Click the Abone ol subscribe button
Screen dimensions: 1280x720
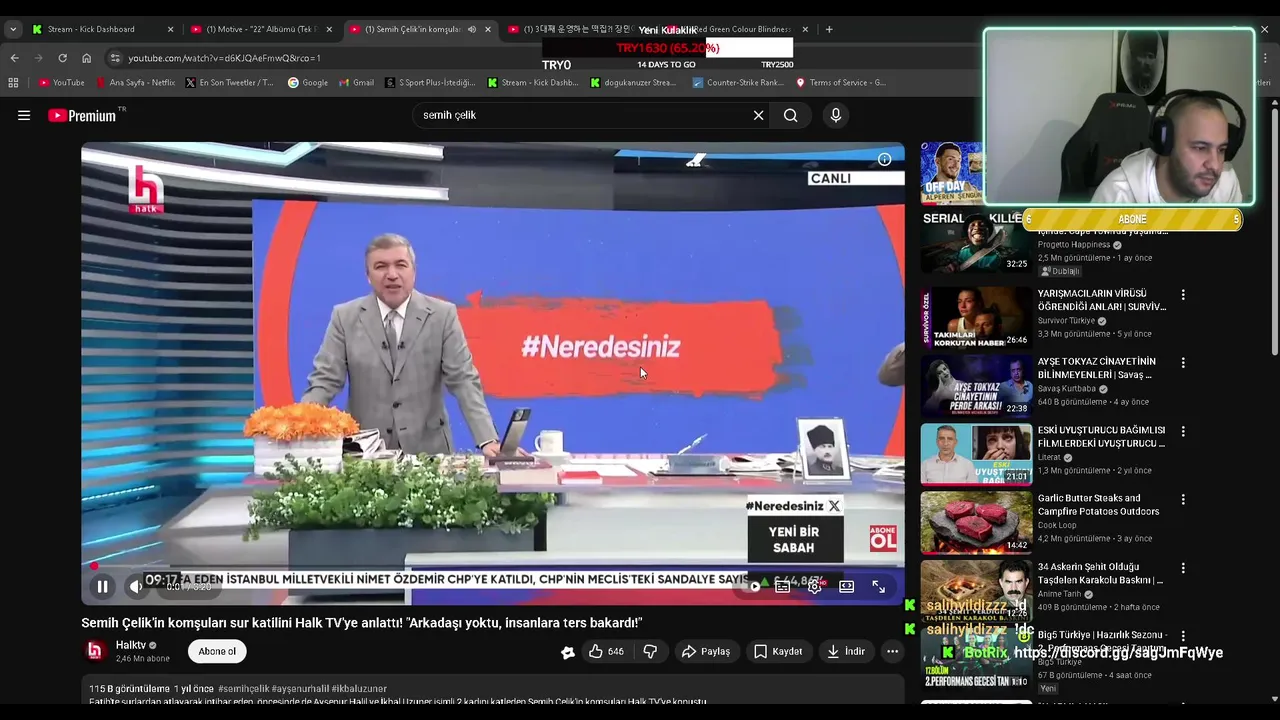pyautogui.click(x=217, y=651)
